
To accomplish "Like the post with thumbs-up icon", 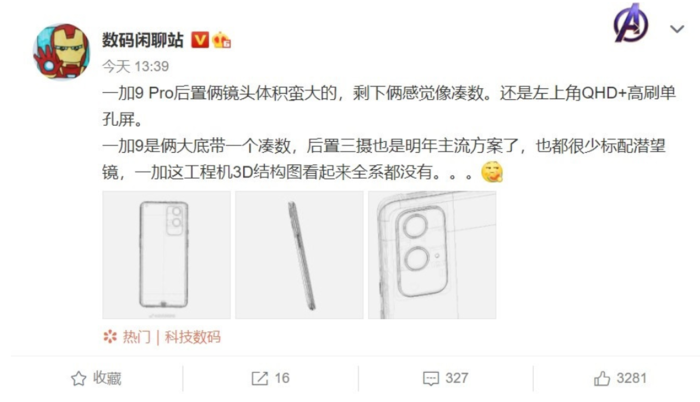I will coord(602,378).
